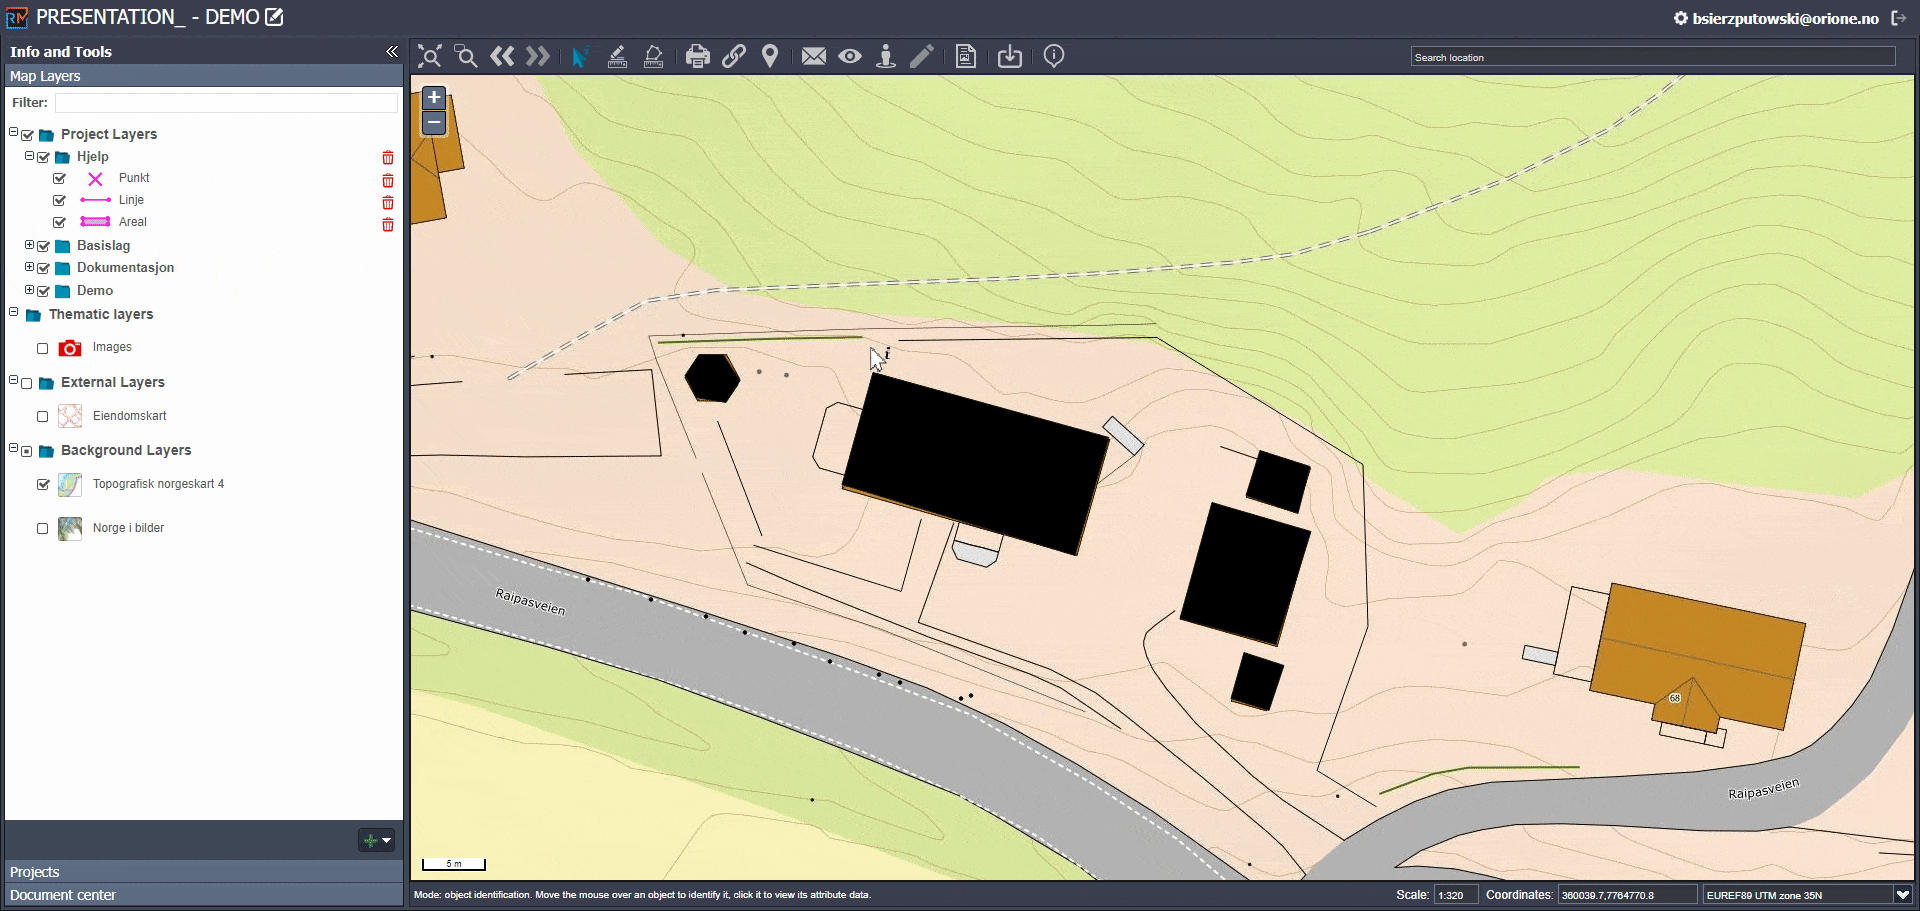Toggle the Punkt layer checkbox
Screen dimensions: 1920x911
point(59,178)
